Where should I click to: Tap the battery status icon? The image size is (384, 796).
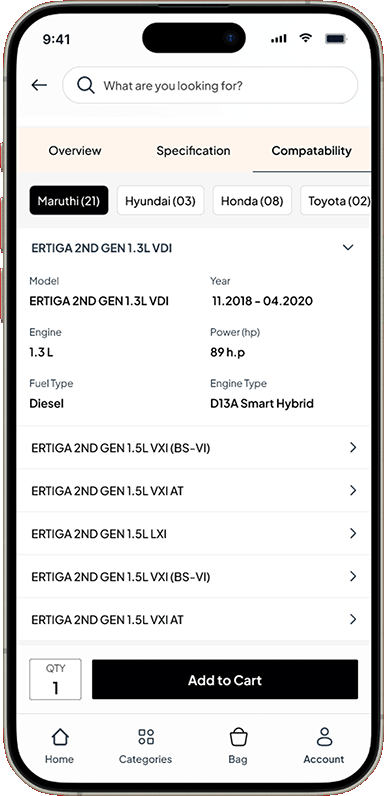[336, 39]
